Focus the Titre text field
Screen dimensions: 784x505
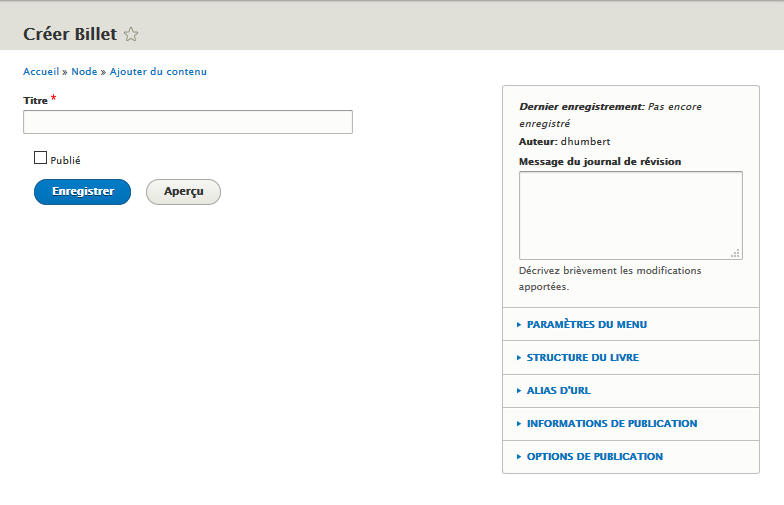click(188, 122)
